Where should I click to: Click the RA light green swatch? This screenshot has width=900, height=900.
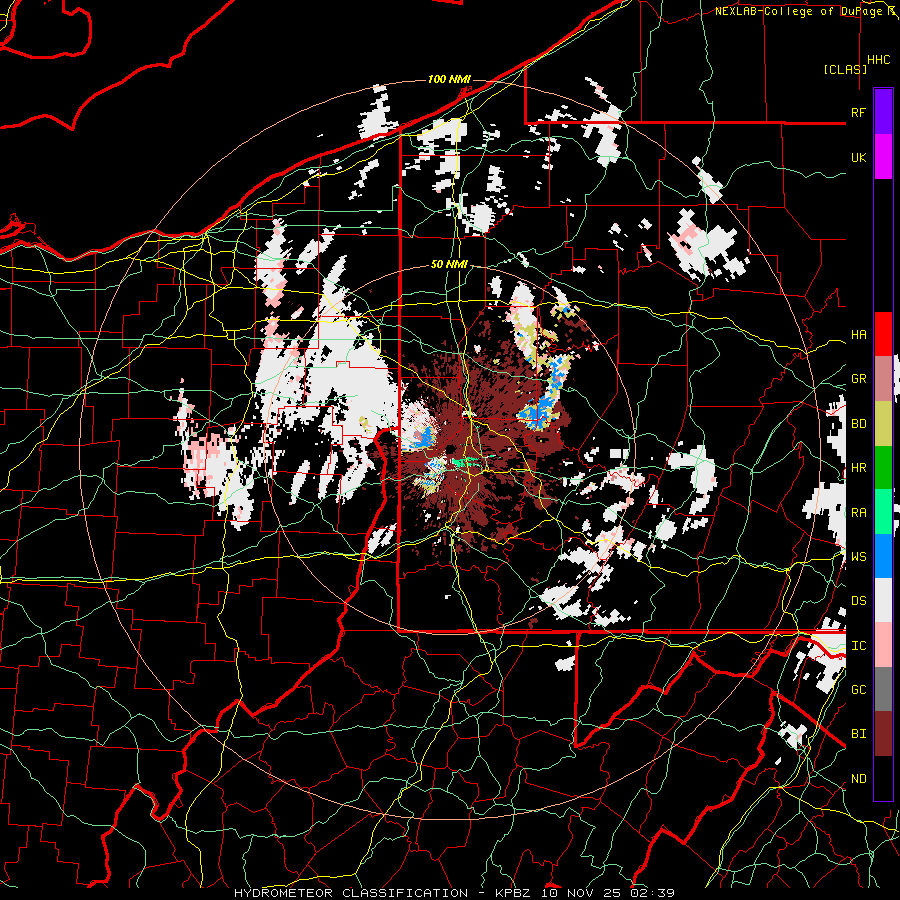tap(883, 512)
